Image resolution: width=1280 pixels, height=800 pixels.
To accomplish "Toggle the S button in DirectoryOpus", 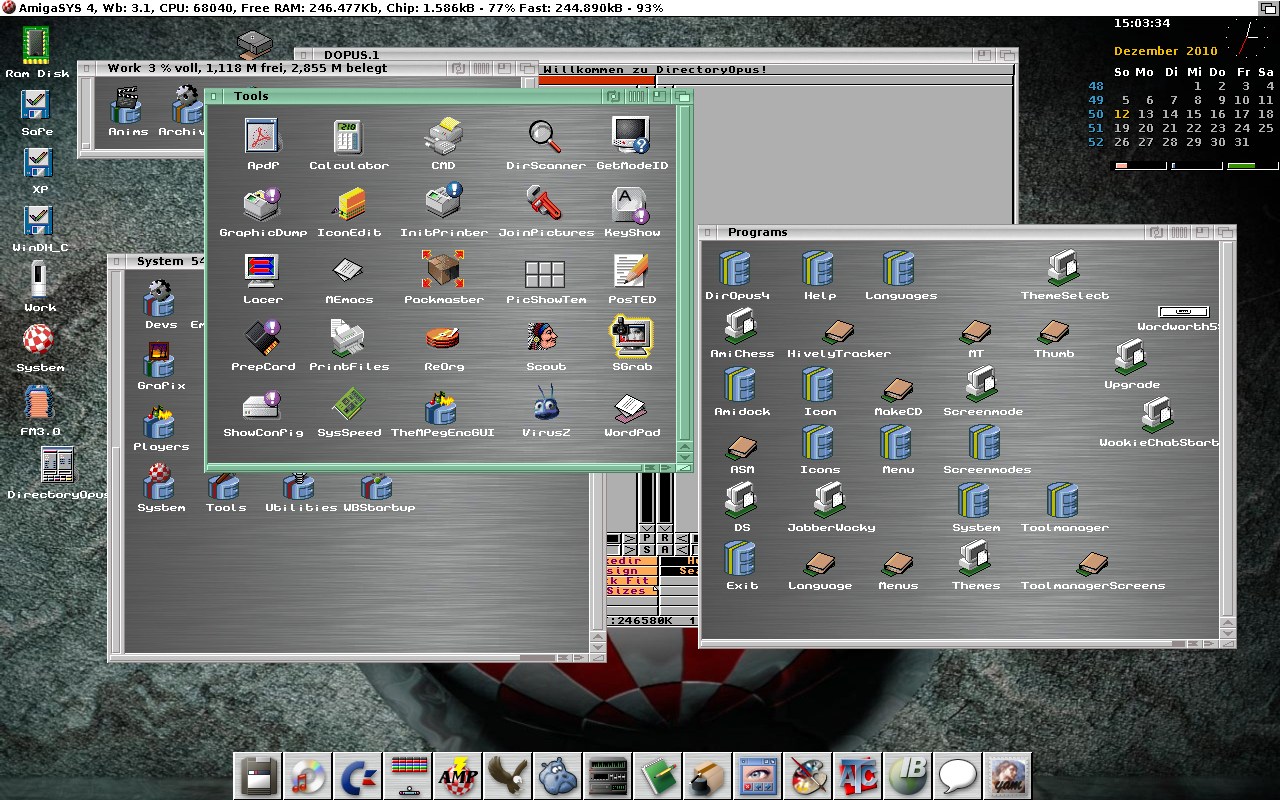I will [x=647, y=550].
